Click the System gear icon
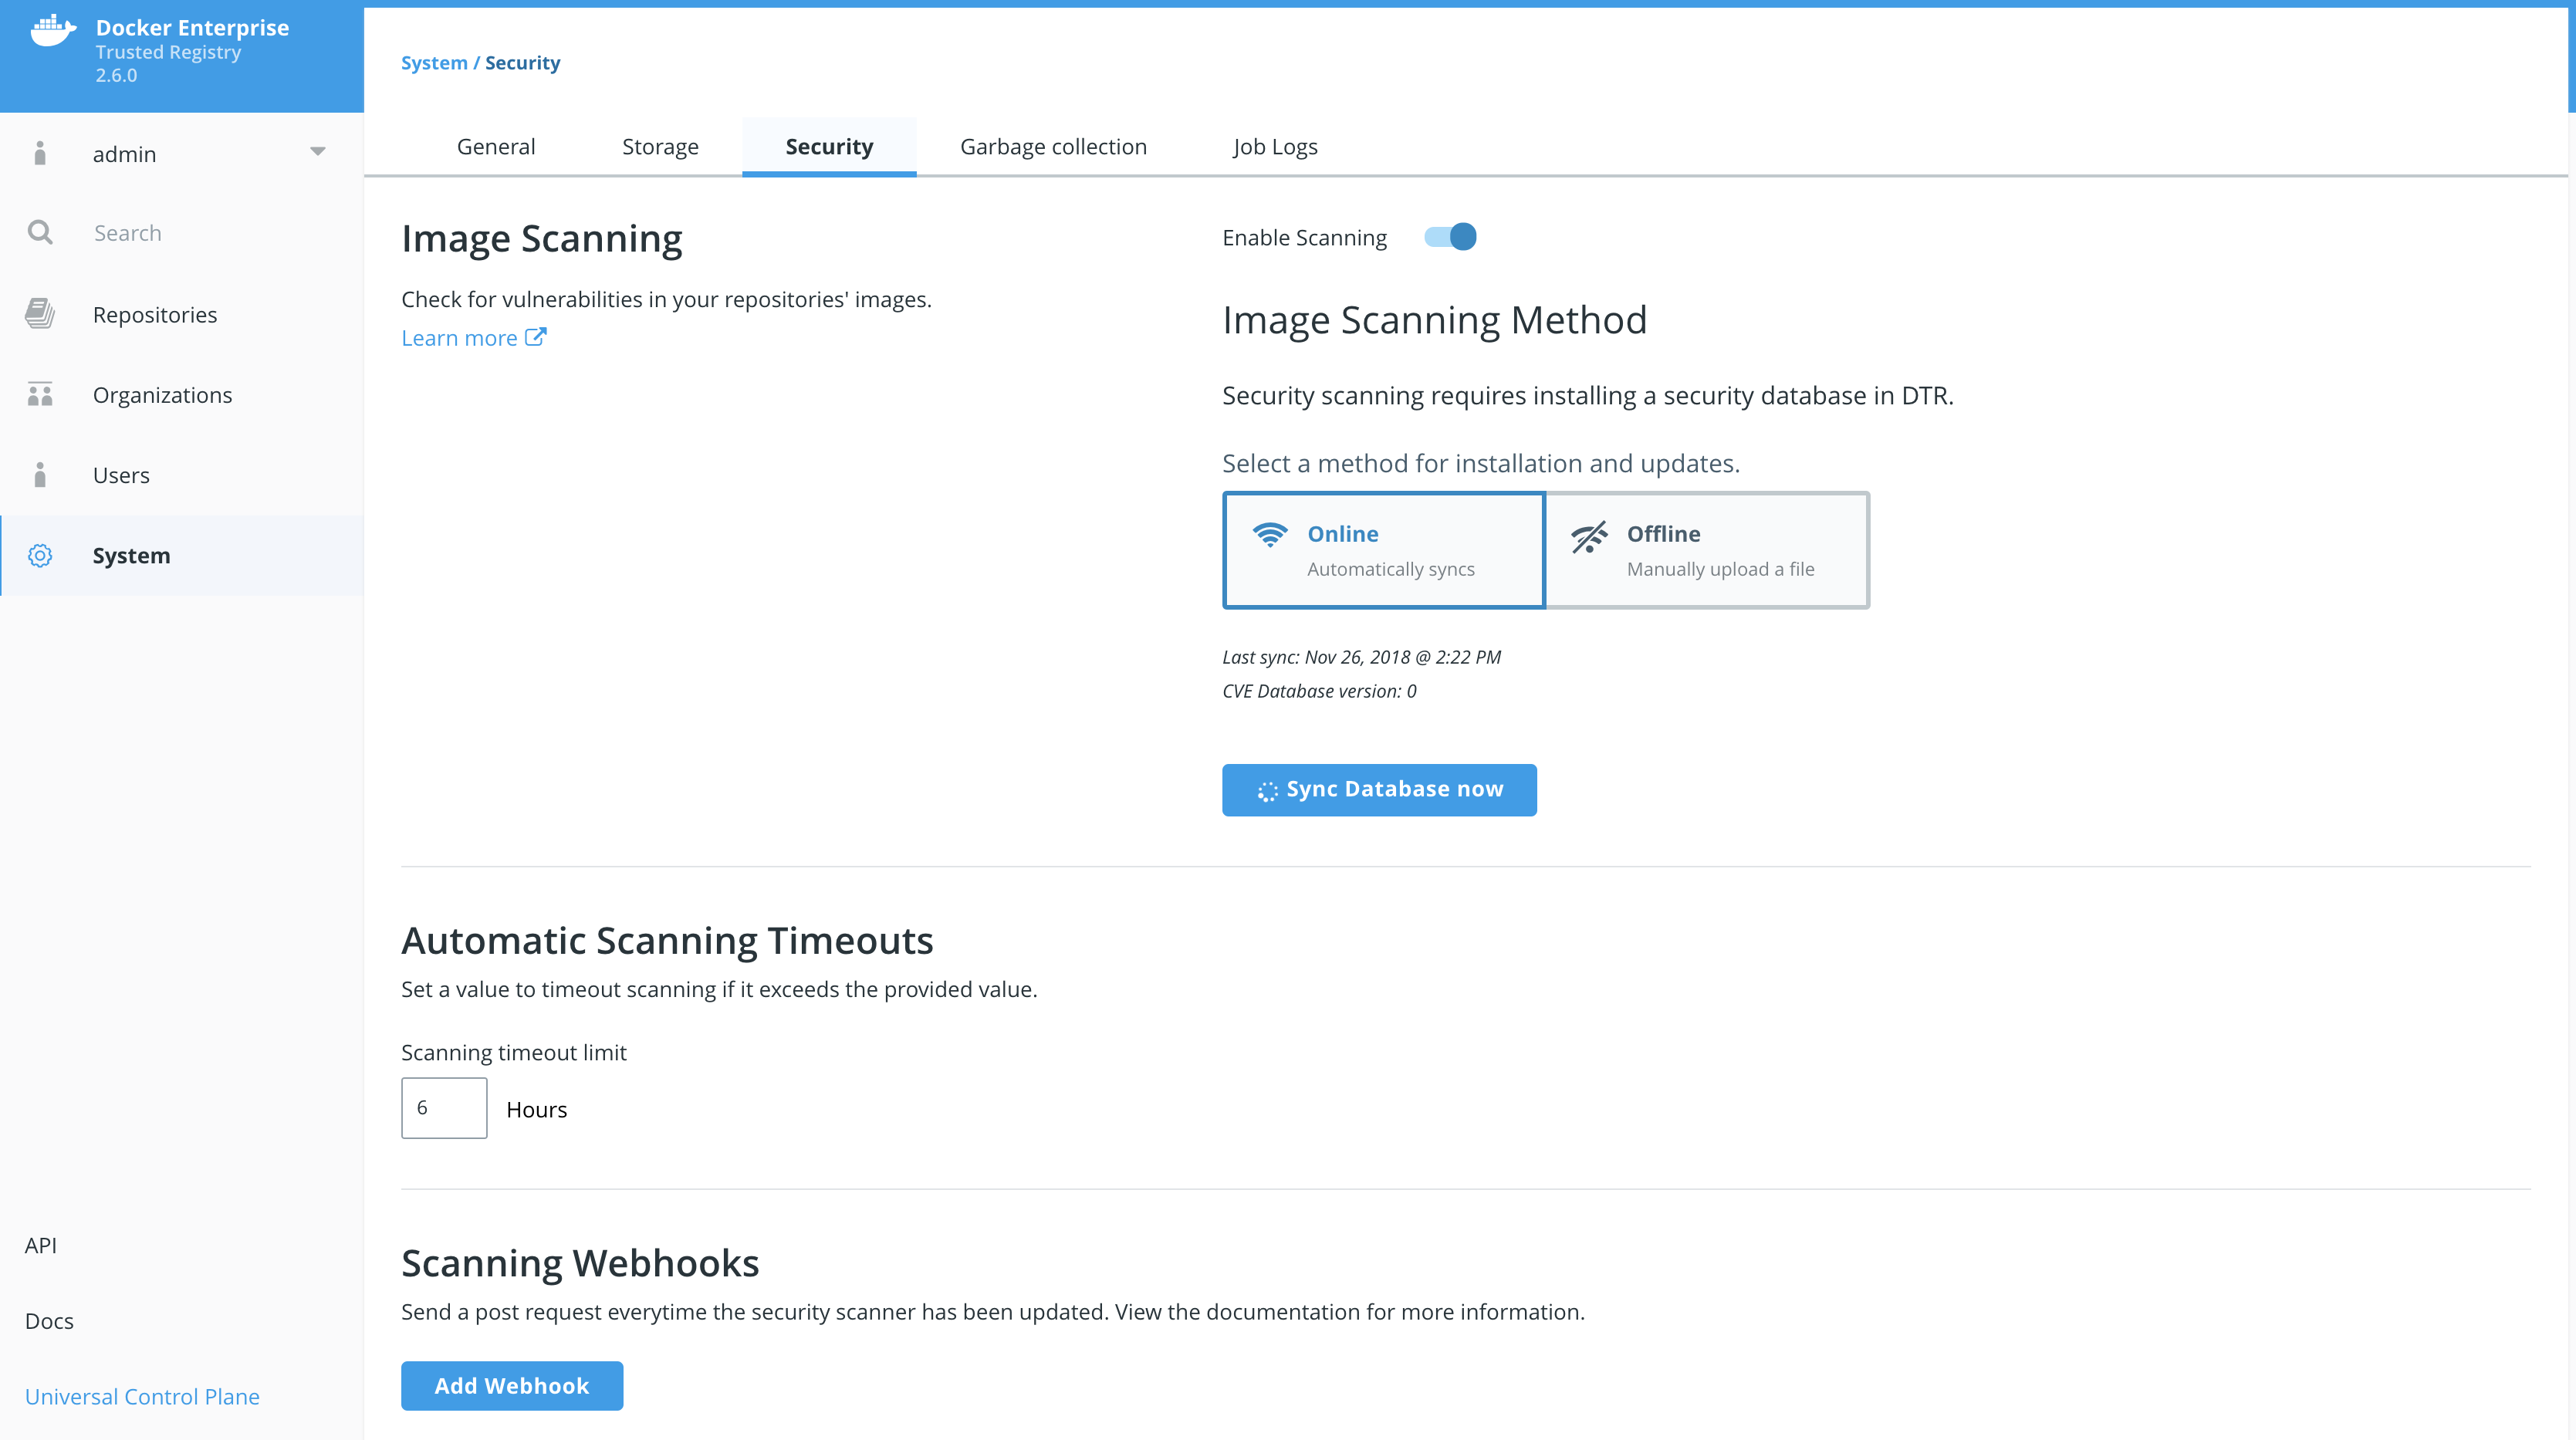 tap(40, 555)
